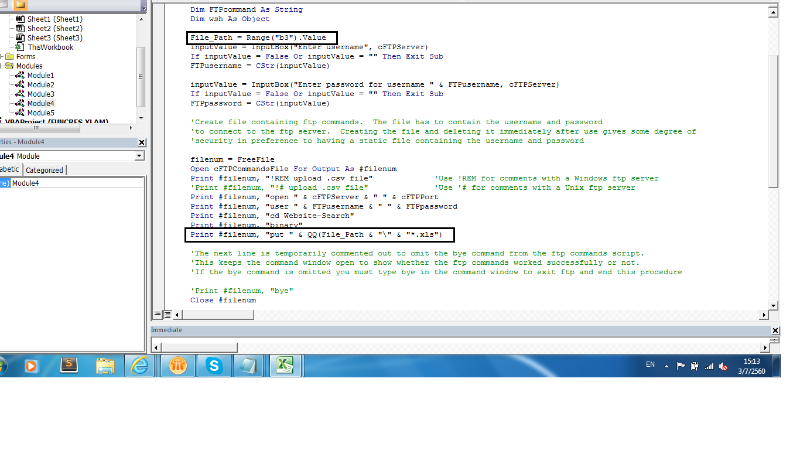The image size is (800, 450).
Task: Open Skype from the taskbar
Action: tap(213, 366)
